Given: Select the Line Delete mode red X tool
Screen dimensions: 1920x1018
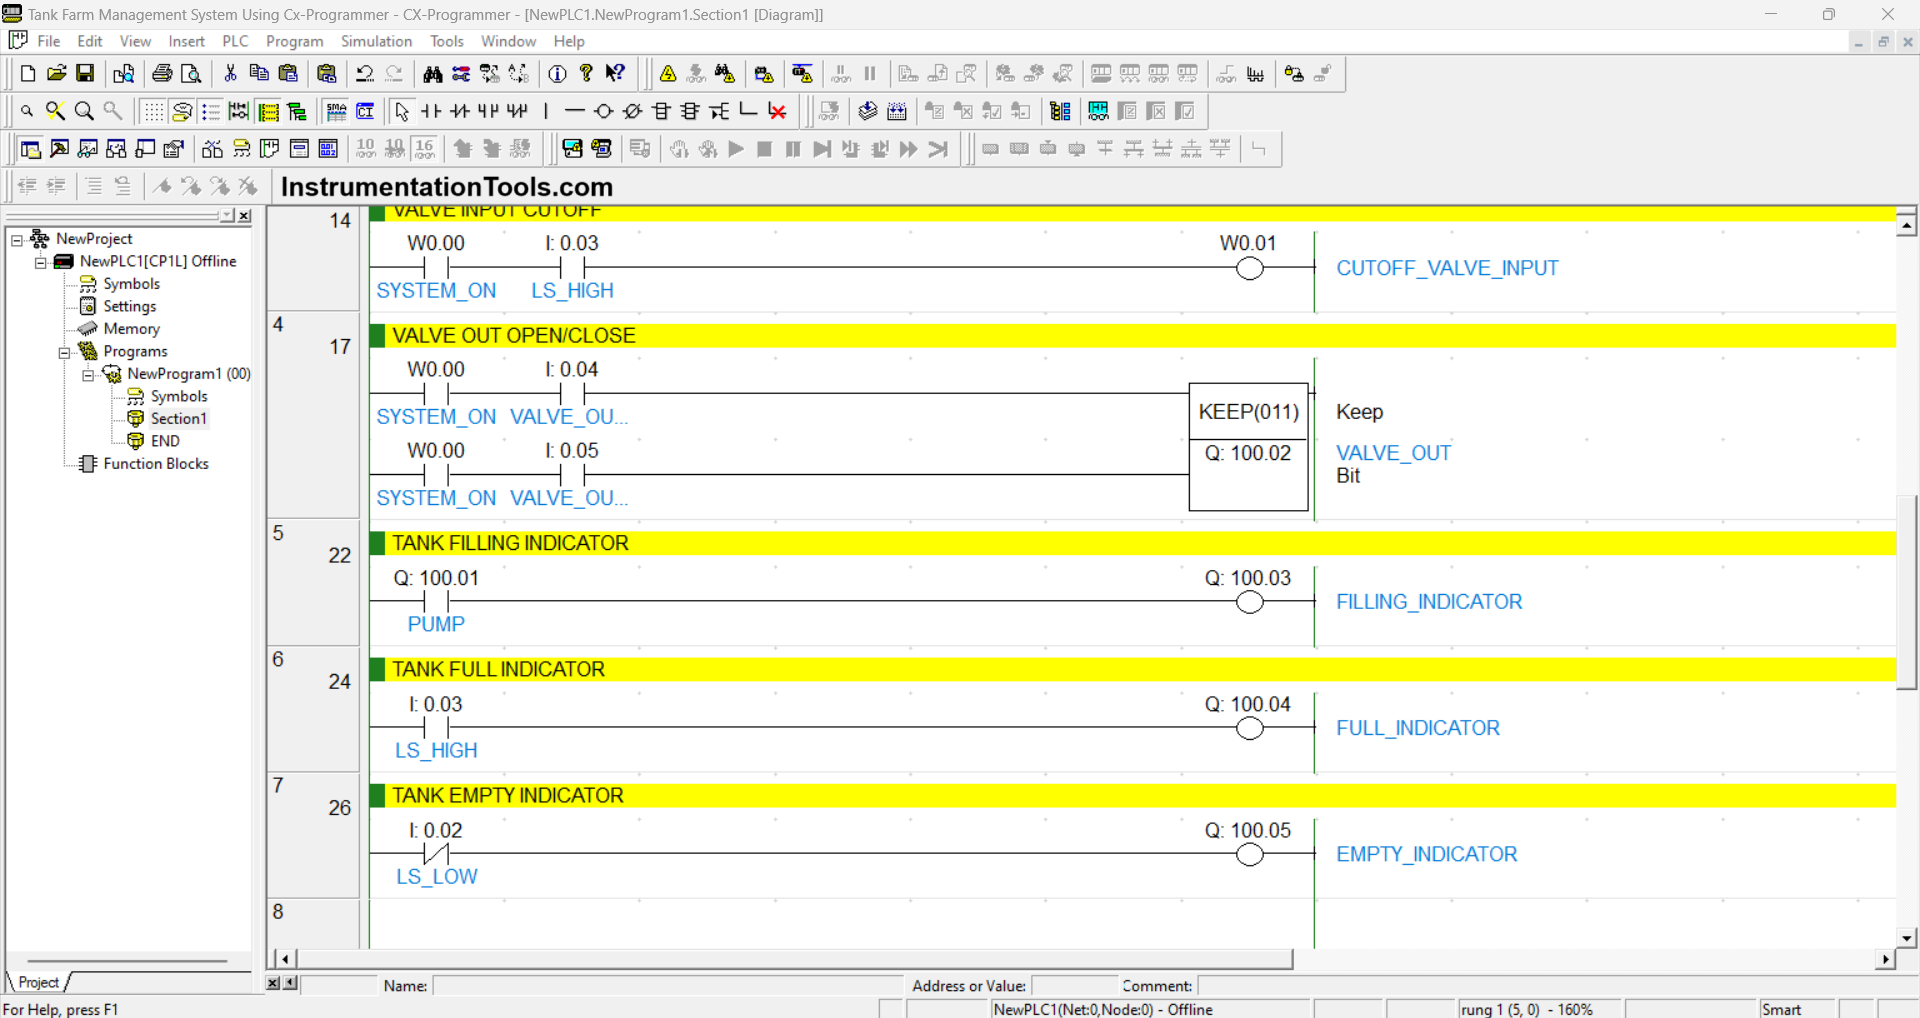Looking at the screenshot, I should (x=777, y=111).
